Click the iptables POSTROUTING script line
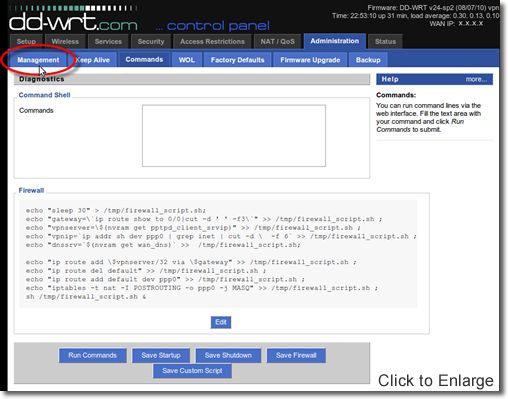The image size is (508, 399). [x=202, y=288]
